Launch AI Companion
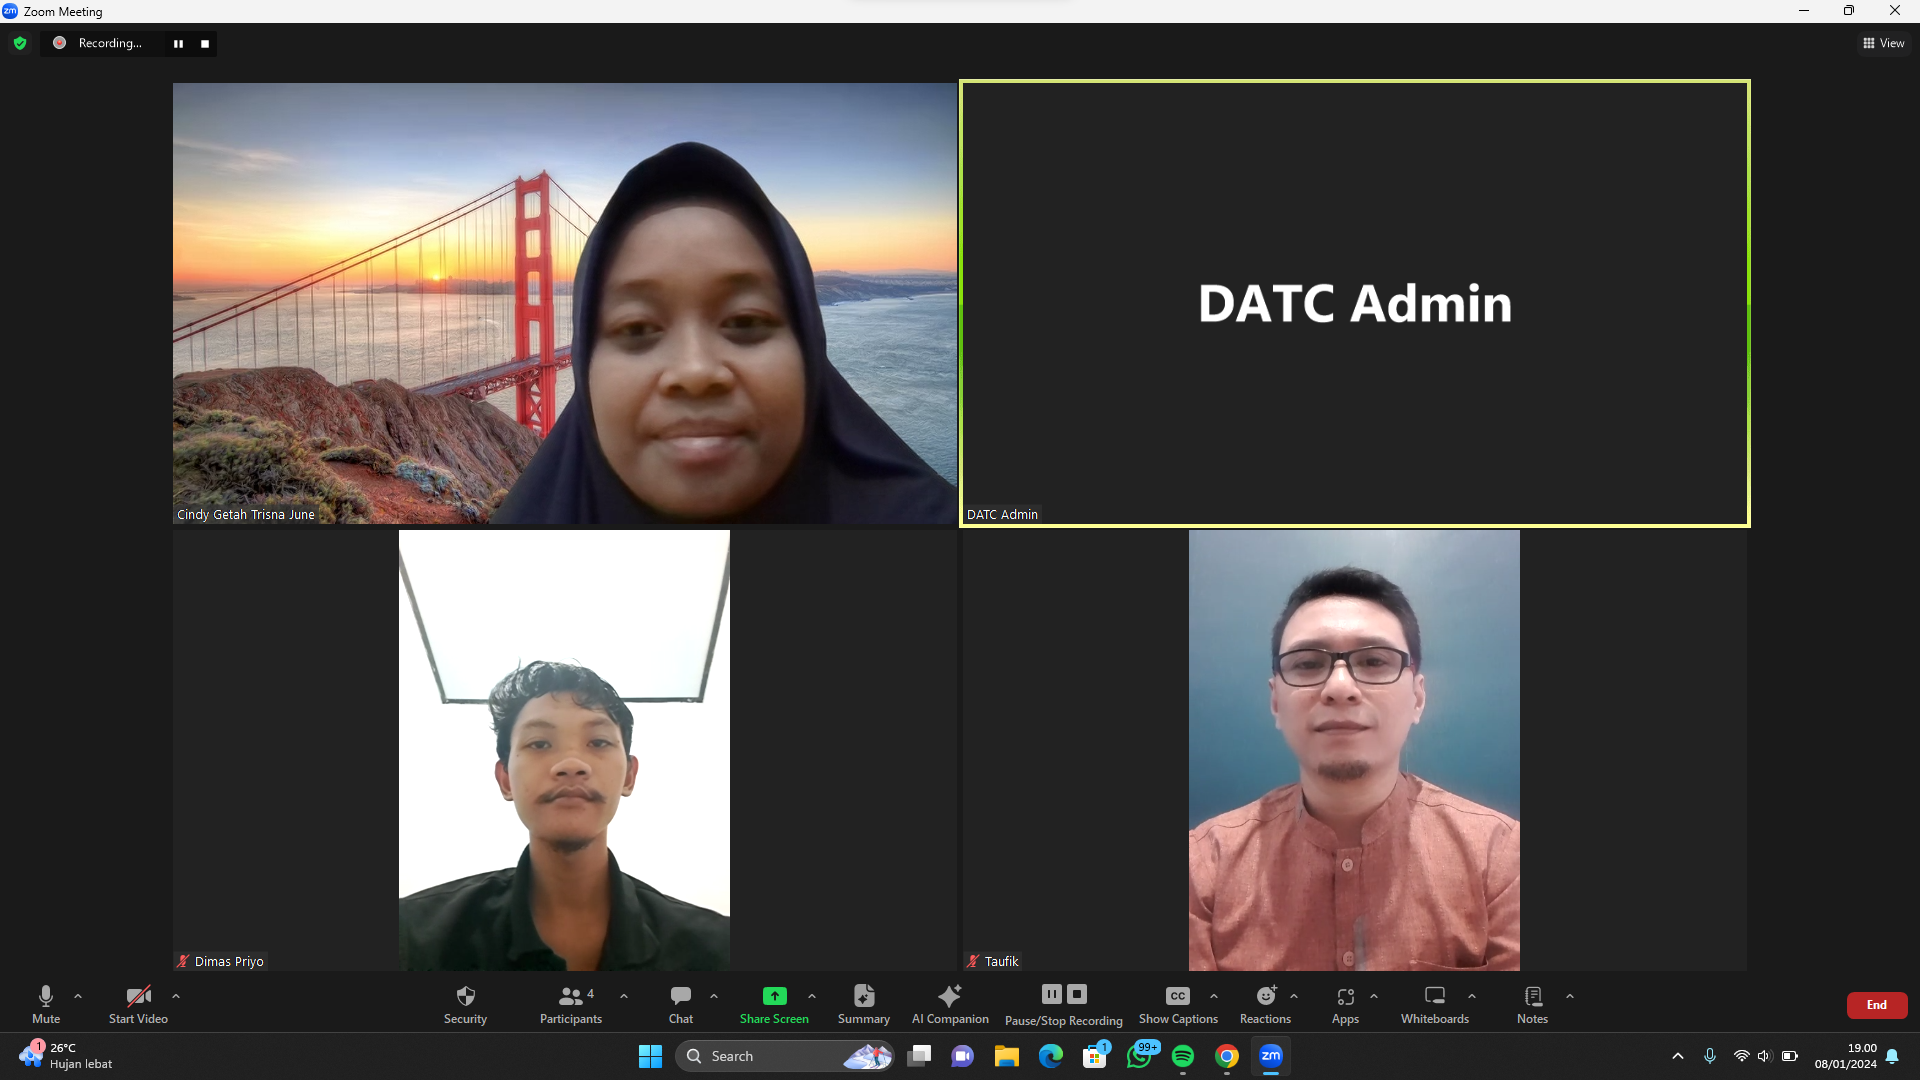The width and height of the screenshot is (1920, 1080). (x=949, y=1004)
